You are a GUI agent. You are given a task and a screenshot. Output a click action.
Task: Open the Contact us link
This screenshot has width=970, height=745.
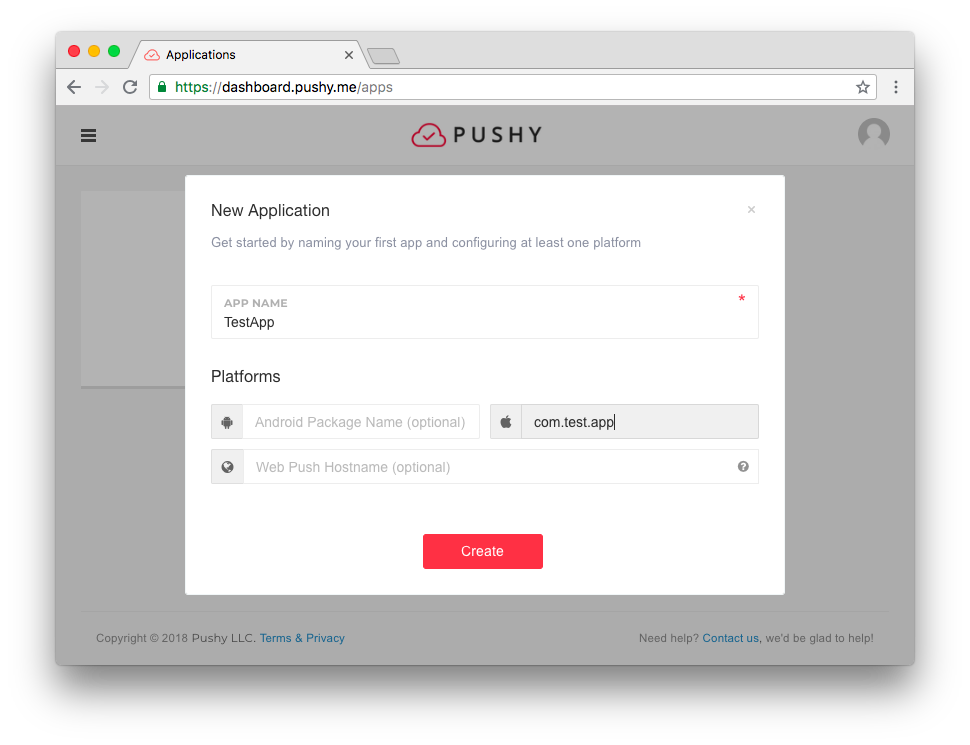pos(731,638)
